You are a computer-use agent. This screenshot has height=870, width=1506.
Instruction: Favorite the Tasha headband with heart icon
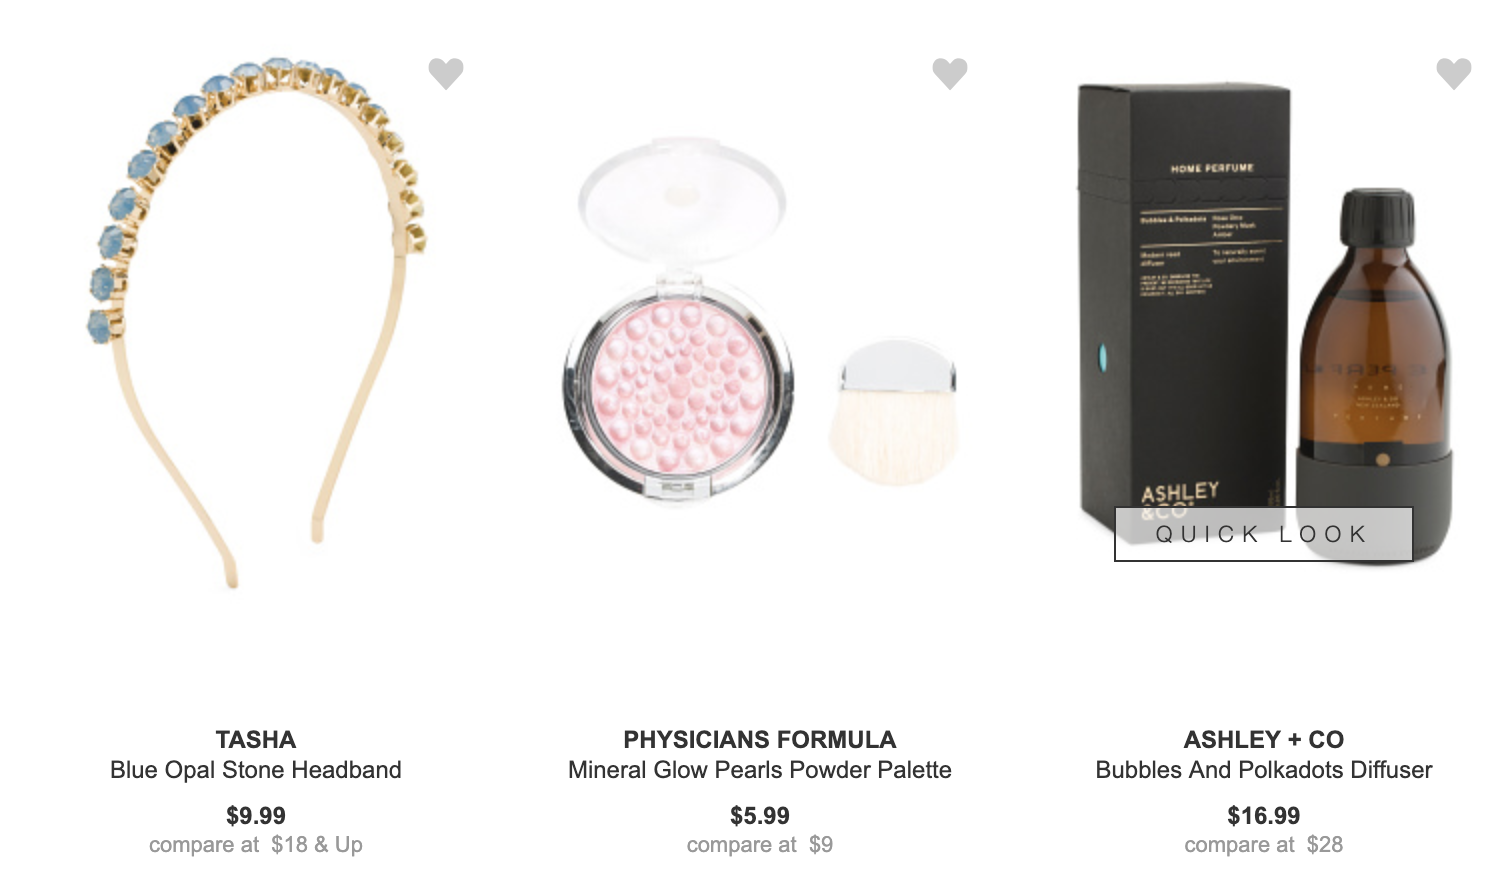coord(446,72)
